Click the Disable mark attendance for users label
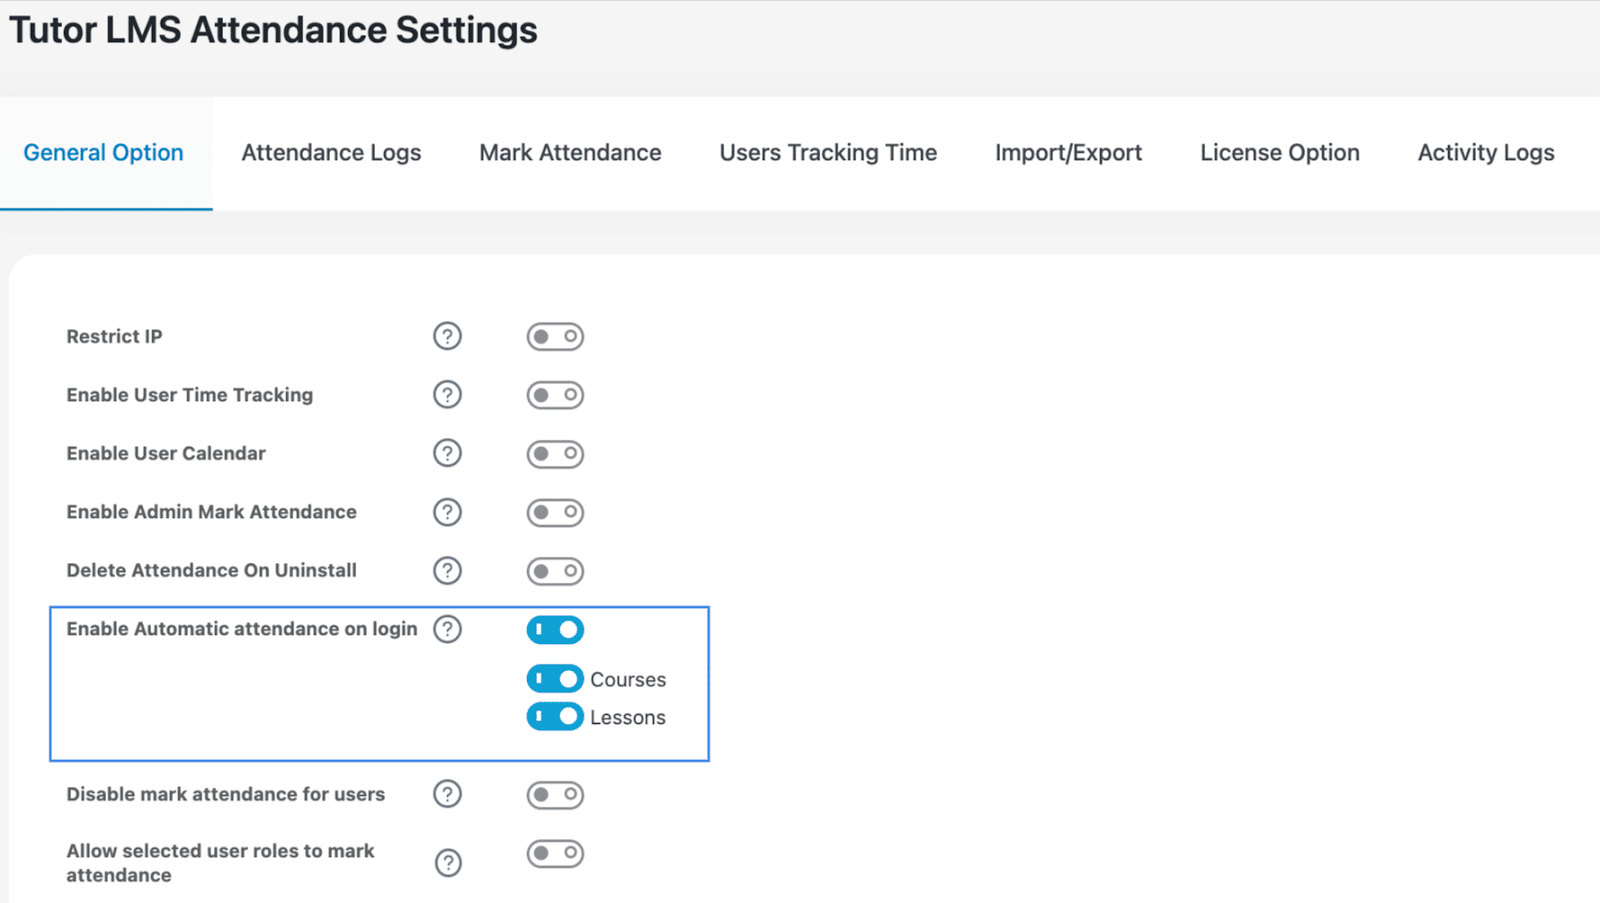 coord(226,794)
